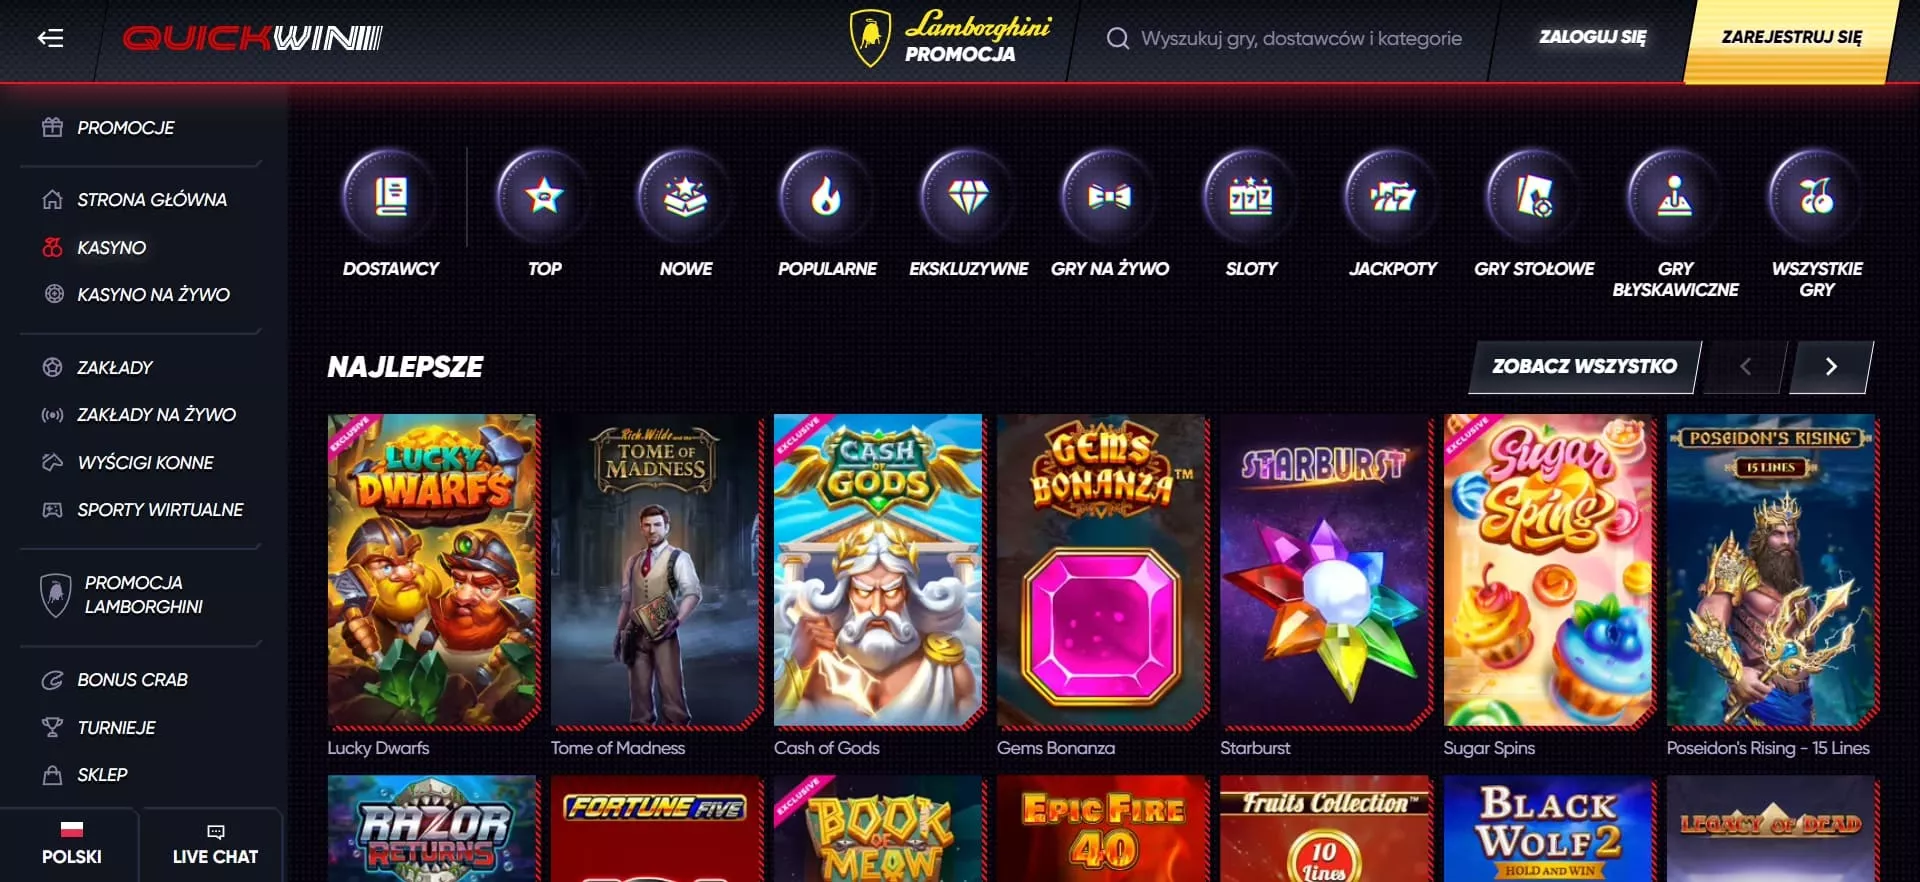Open the Jackpoty category icon
Screen dimensions: 1920x882
[x=1392, y=196]
